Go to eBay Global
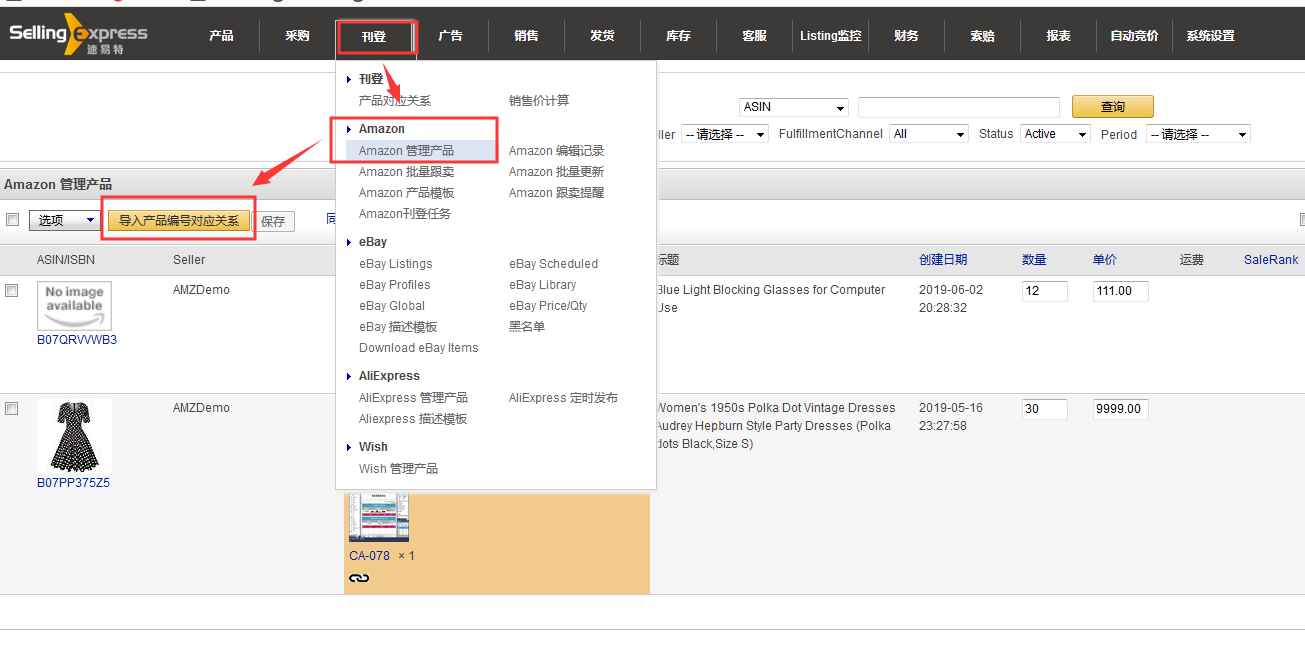 pos(392,306)
